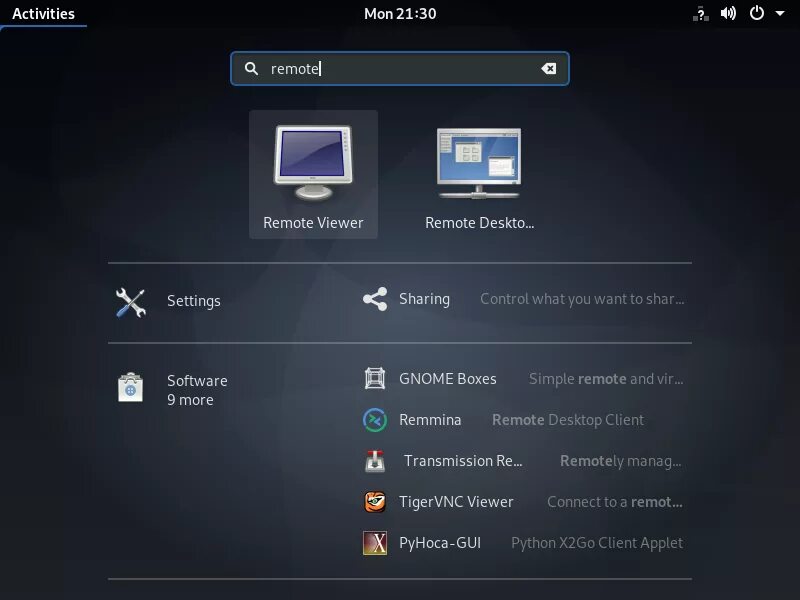800x600 pixels.
Task: Click the power icon in the top bar
Action: tap(757, 13)
